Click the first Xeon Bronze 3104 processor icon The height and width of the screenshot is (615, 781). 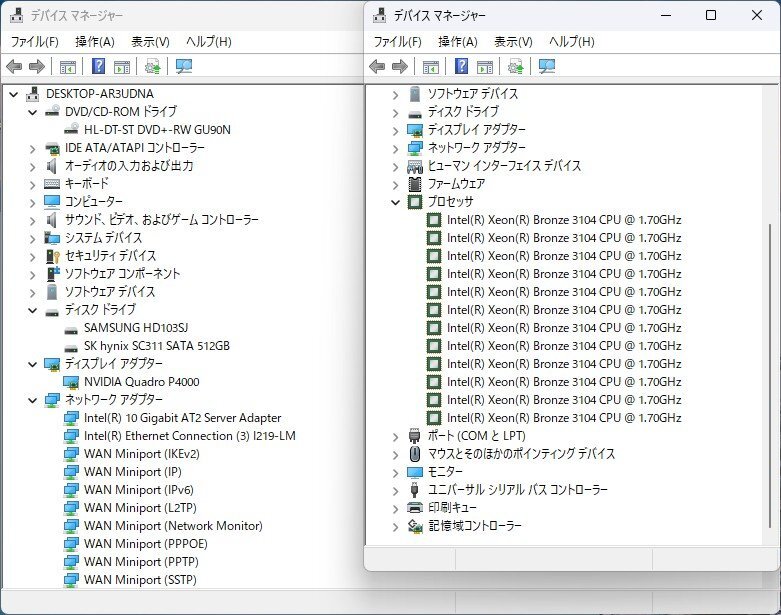click(x=434, y=220)
